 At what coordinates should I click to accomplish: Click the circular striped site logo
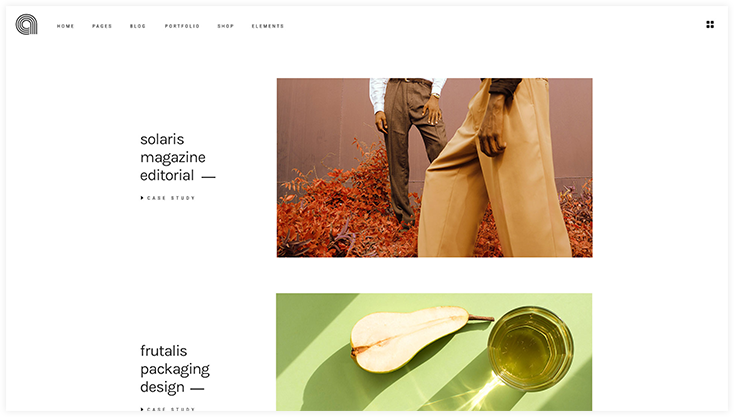(x=26, y=25)
